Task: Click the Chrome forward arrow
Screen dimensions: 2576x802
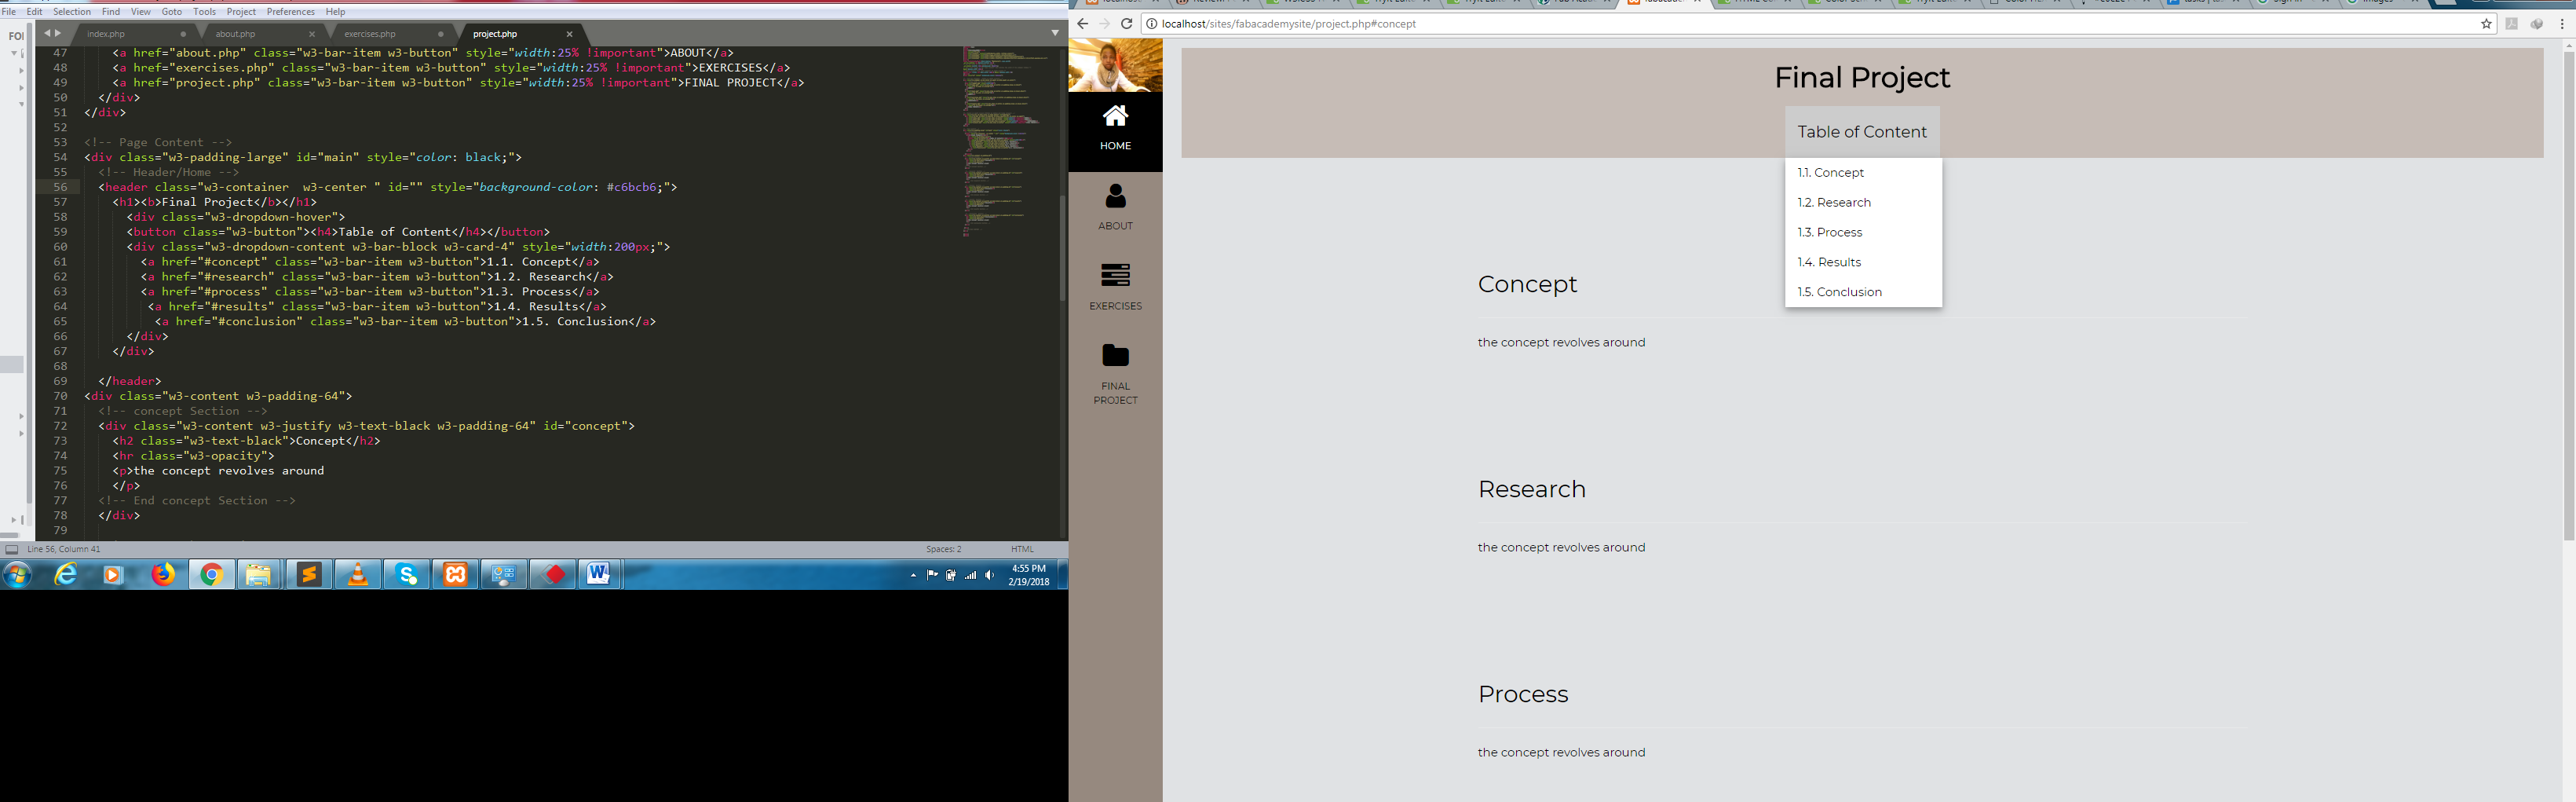Action: (1104, 24)
